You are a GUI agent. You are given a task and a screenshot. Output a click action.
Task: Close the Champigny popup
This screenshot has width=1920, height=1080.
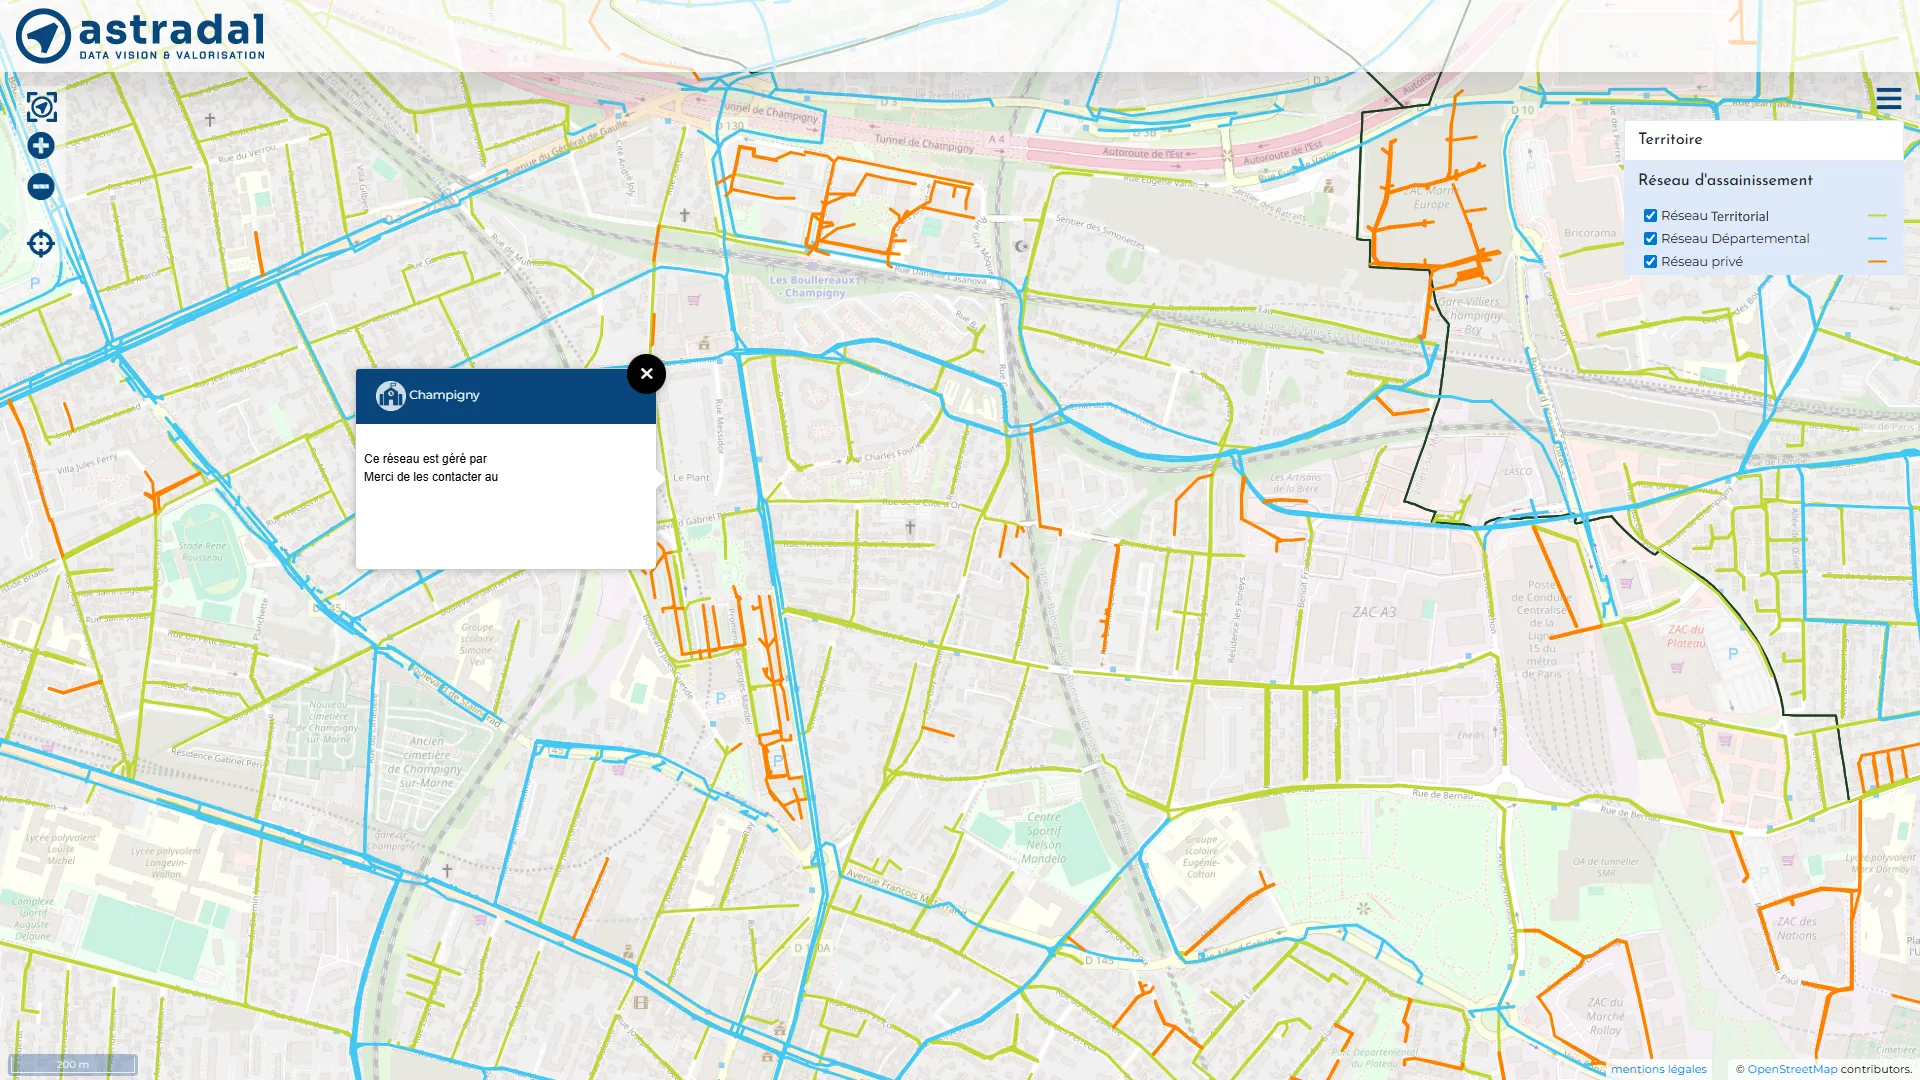646,374
